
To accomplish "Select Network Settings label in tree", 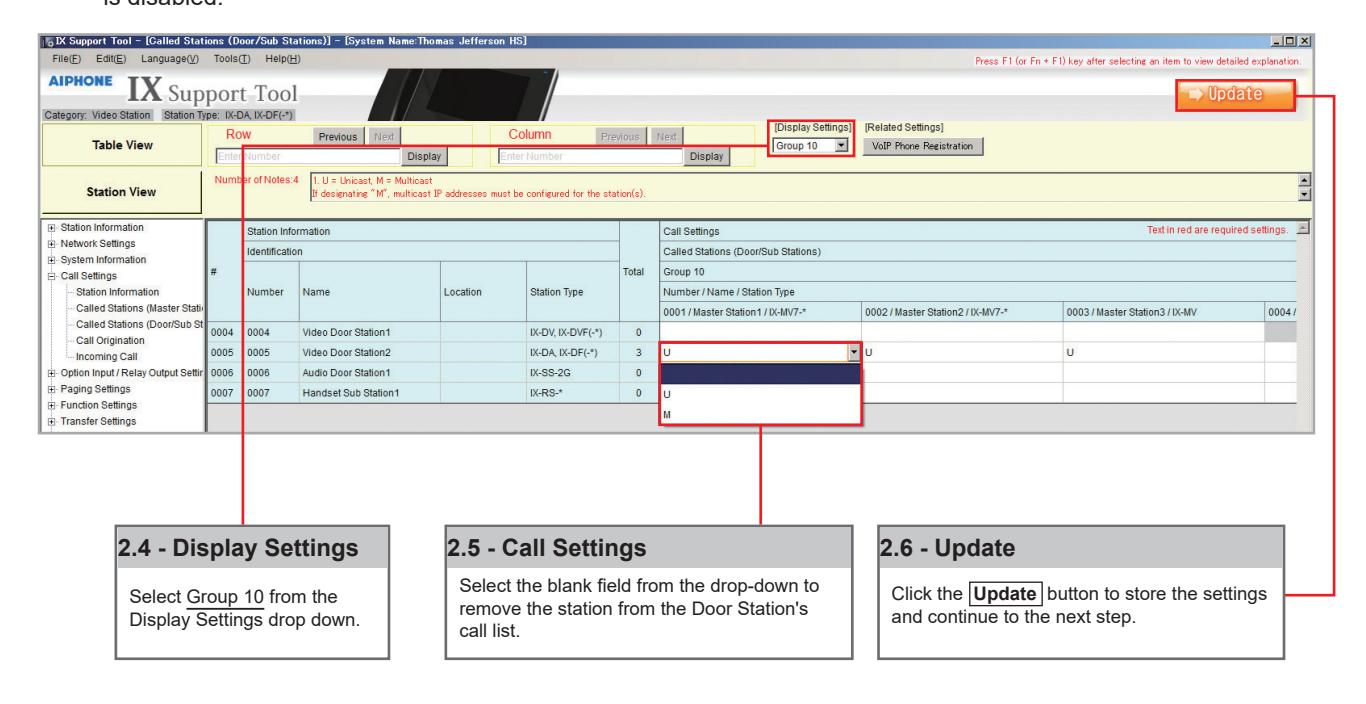I will click(x=100, y=243).
